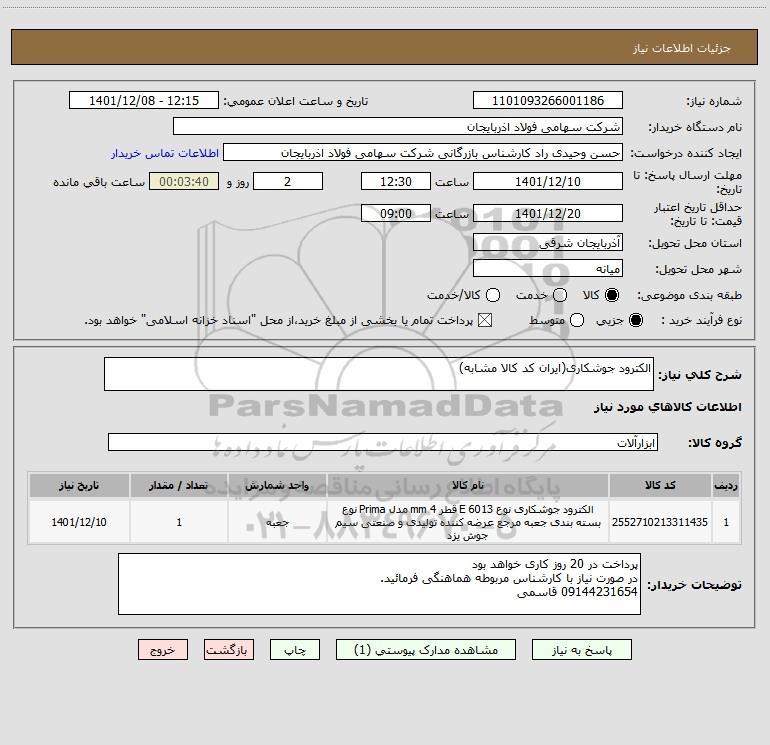Open مشاهده مدارک پیوستی (1) button
Screen dimensions: 770x745
point(426,650)
